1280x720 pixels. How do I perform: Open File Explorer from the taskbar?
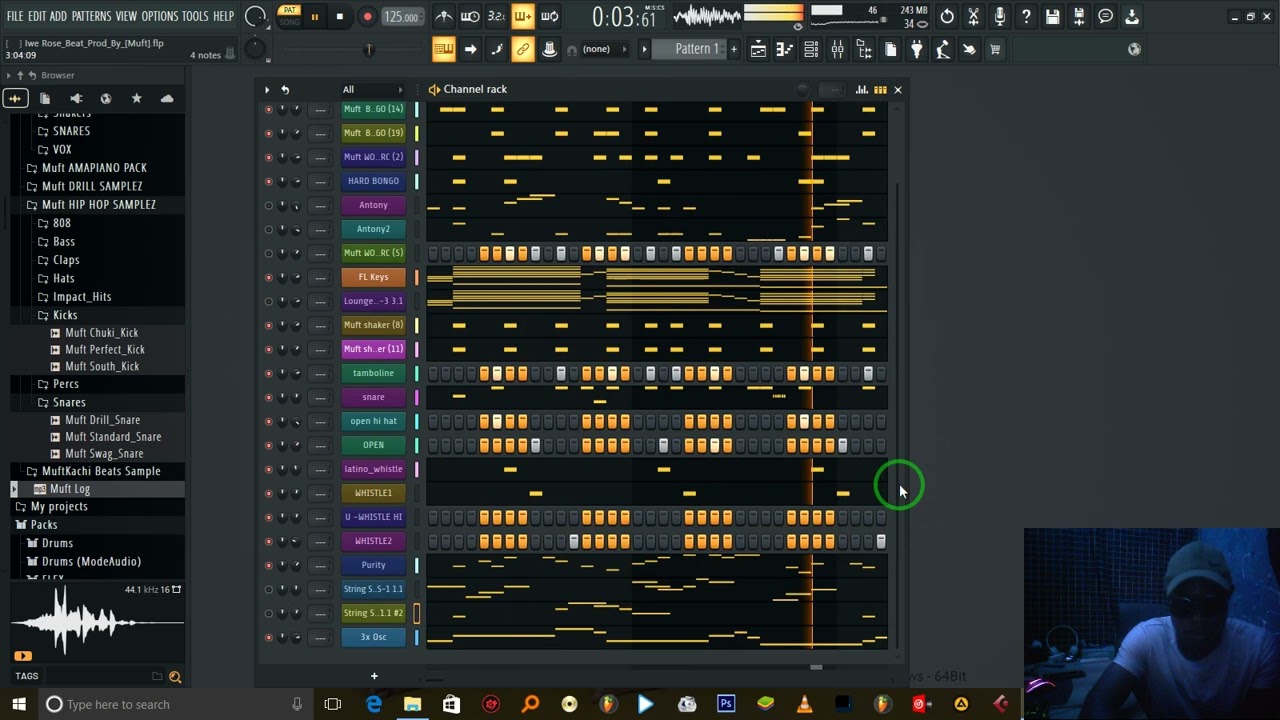412,704
